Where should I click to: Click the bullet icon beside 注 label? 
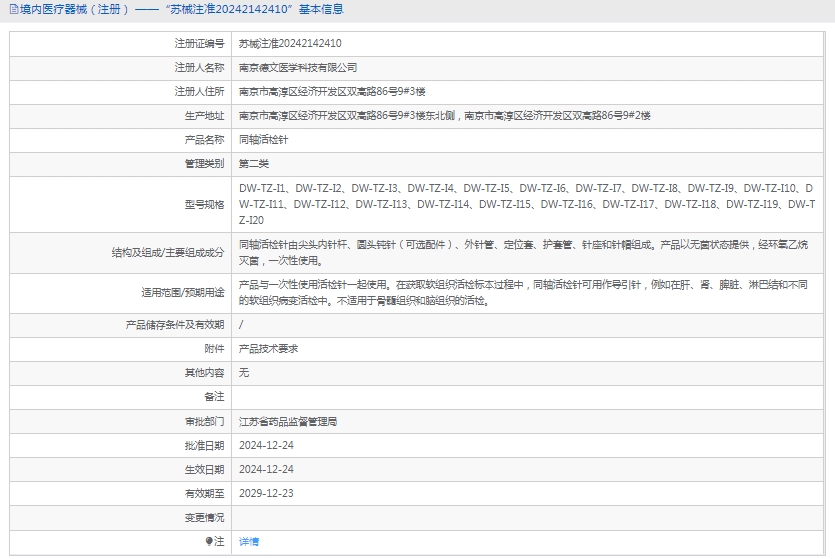point(209,541)
